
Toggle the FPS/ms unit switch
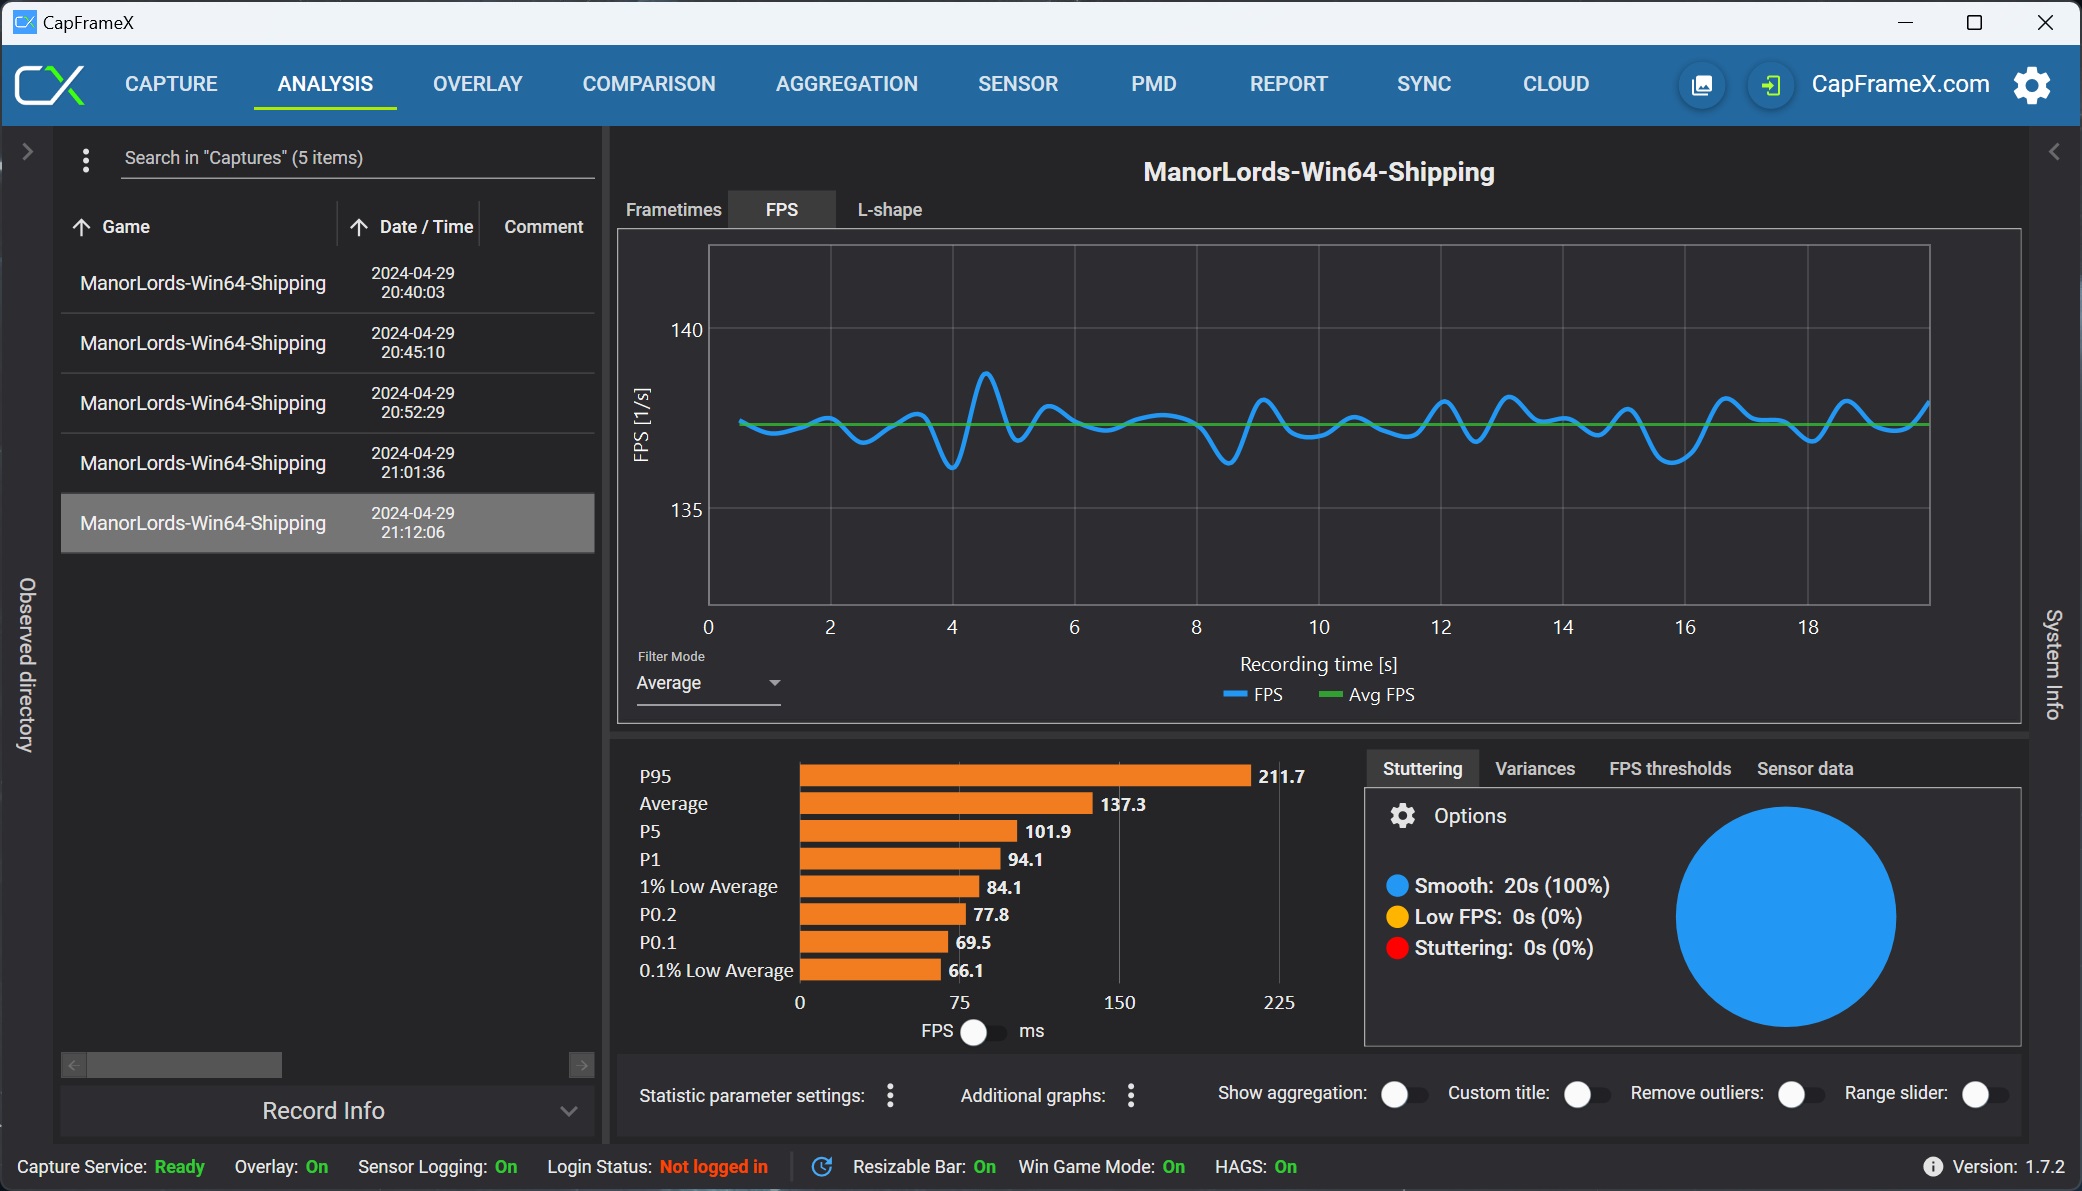click(x=983, y=1032)
